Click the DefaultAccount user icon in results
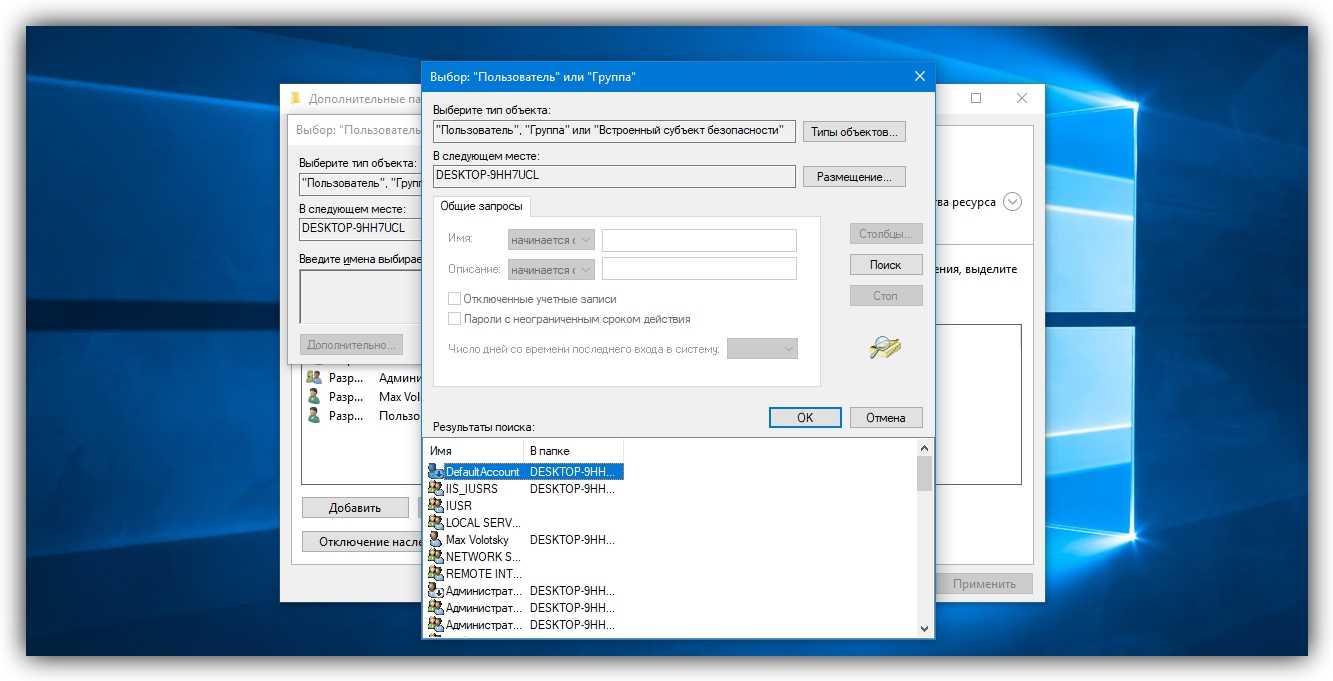The image size is (1333, 681). (x=435, y=471)
